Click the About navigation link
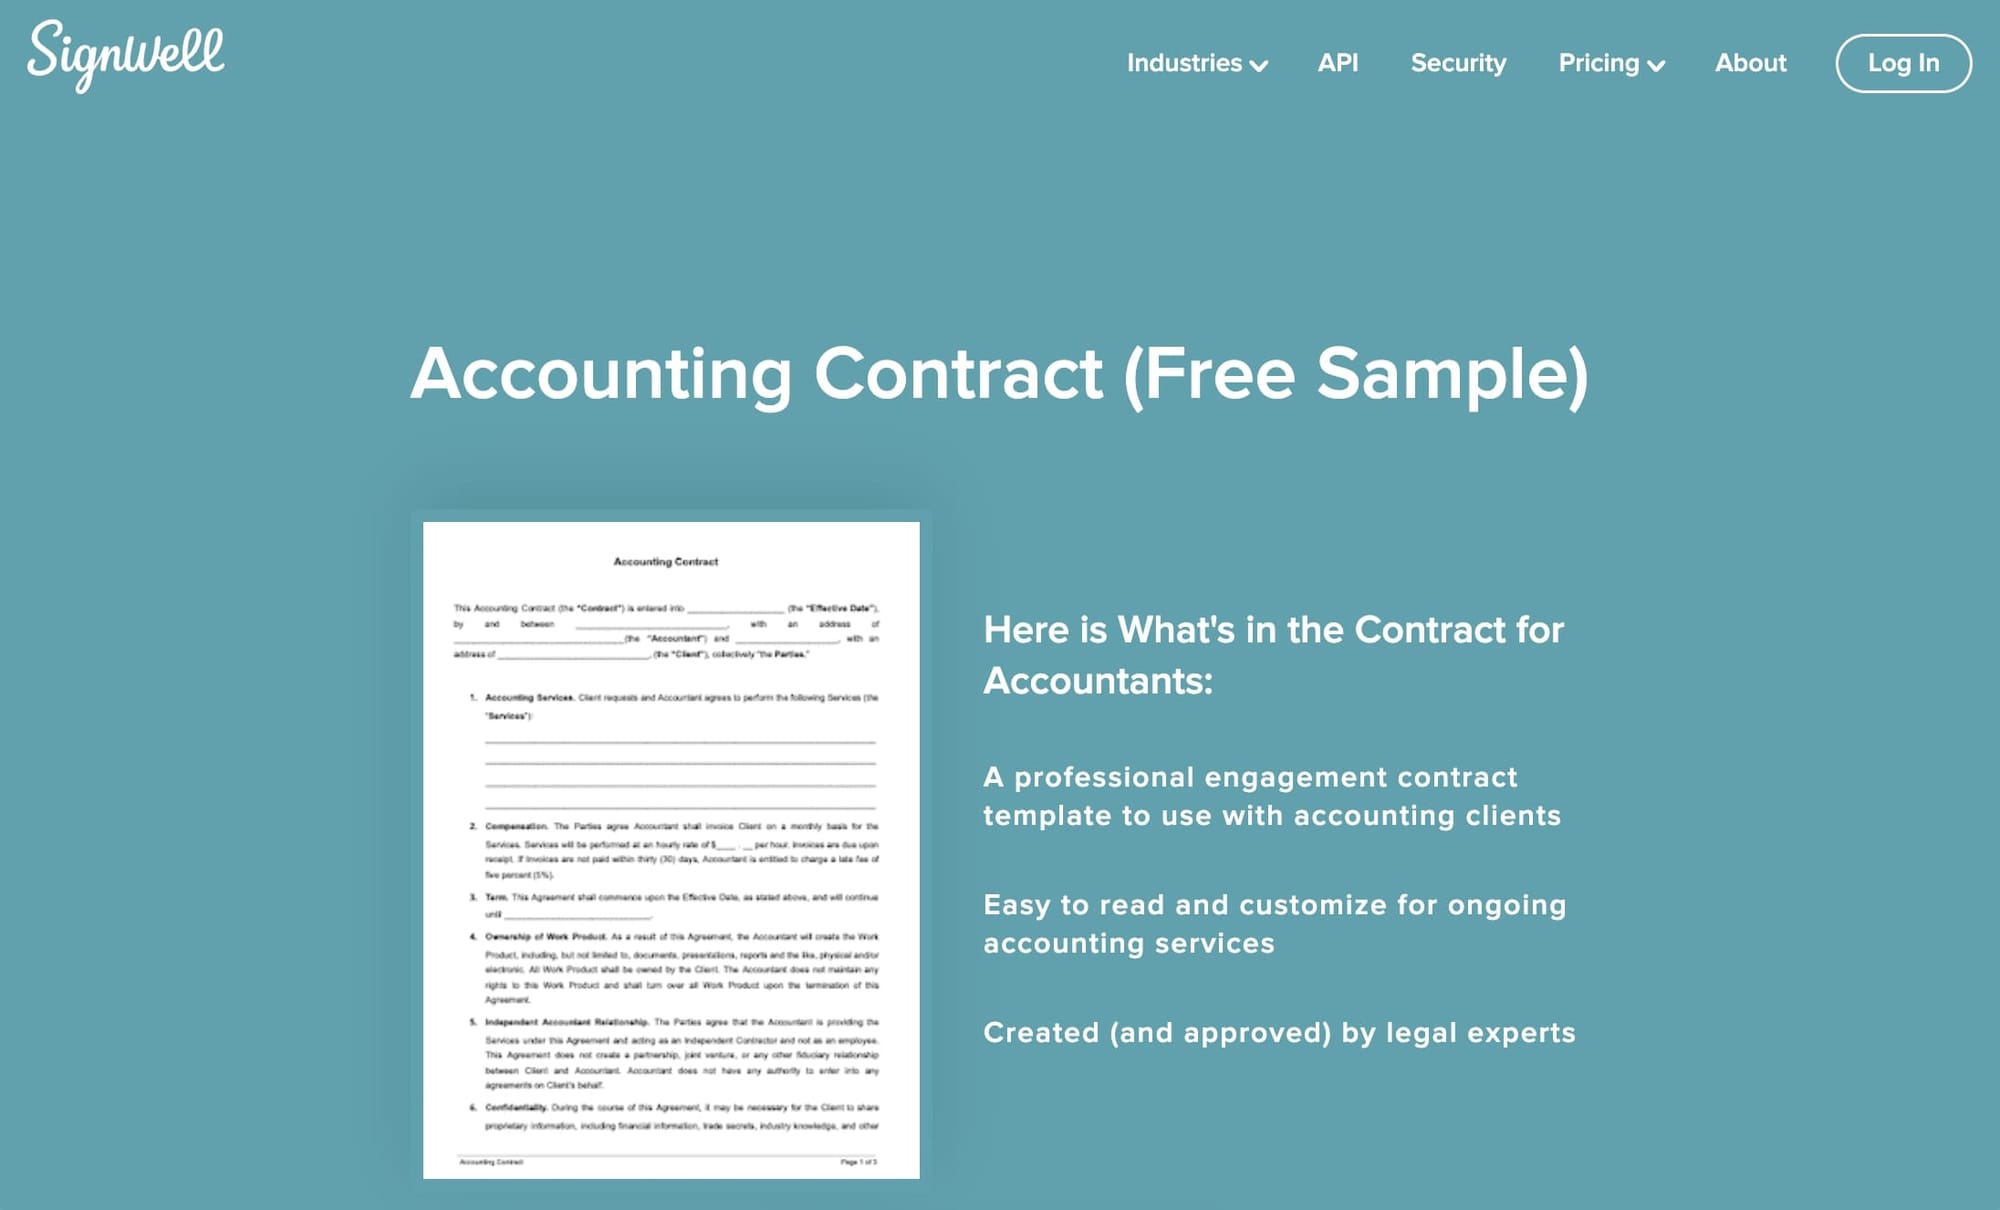2000x1210 pixels. 1749,64
